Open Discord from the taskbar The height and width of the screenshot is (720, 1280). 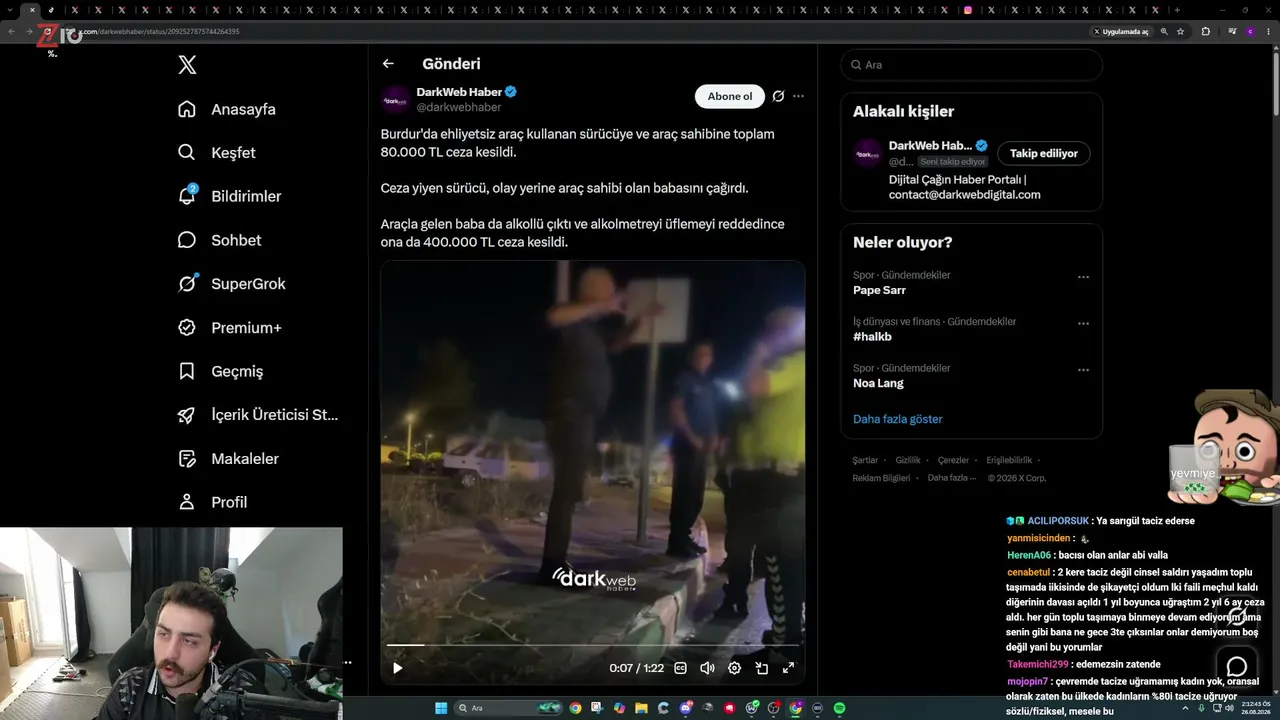(685, 708)
